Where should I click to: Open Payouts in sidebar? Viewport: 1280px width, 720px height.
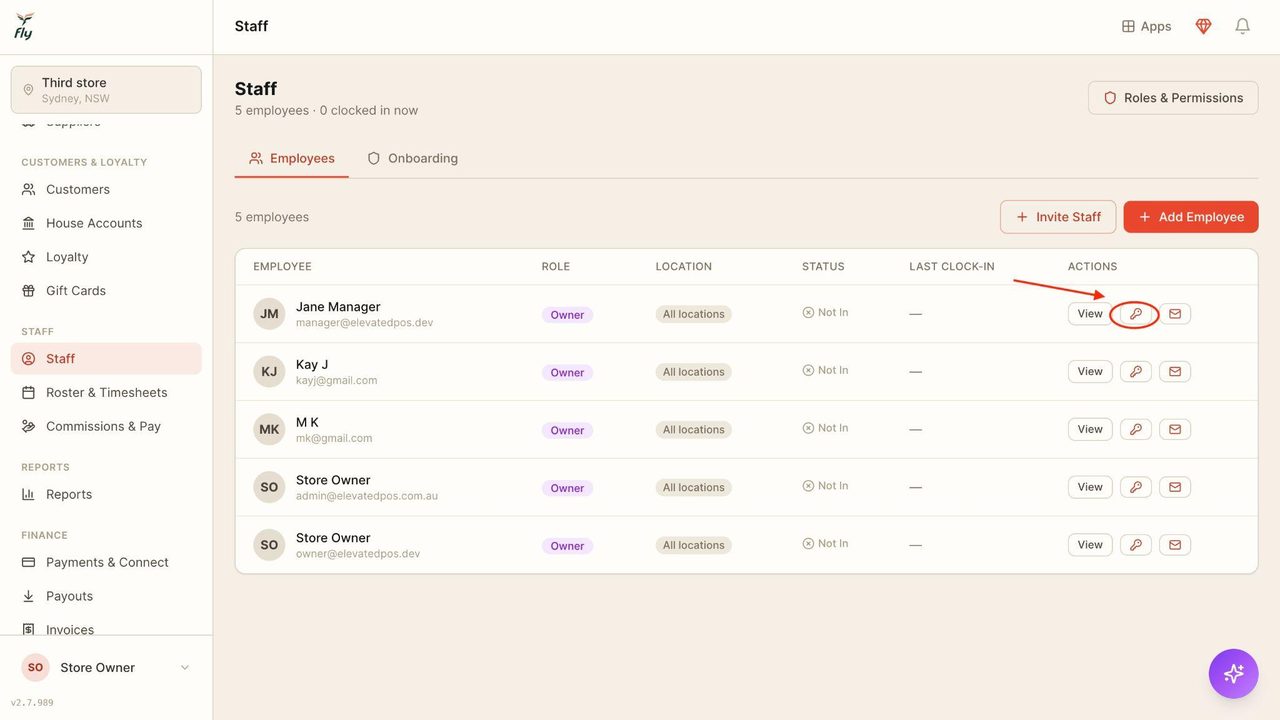click(106, 597)
